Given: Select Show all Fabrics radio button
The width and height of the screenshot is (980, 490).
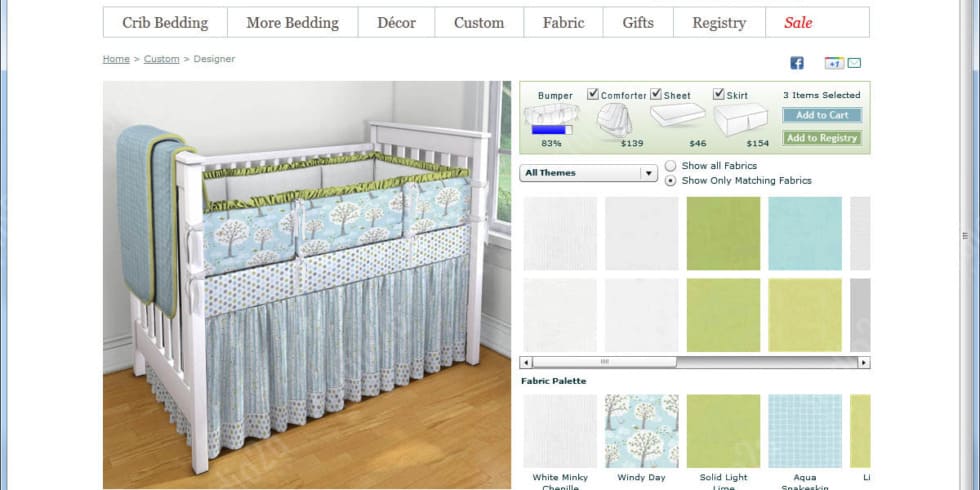Looking at the screenshot, I should 670,166.
